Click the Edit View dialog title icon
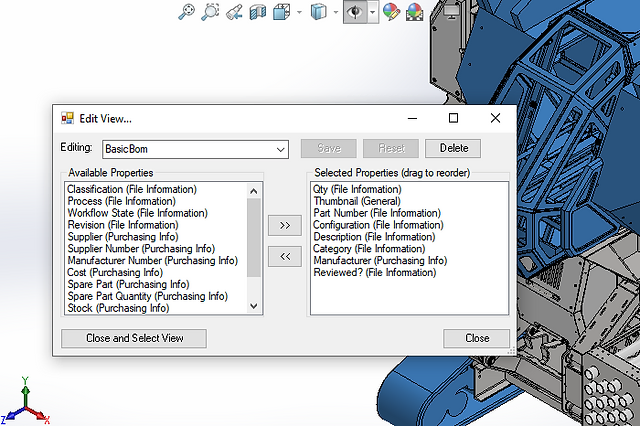The width and height of the screenshot is (640, 426). pyautogui.click(x=67, y=118)
